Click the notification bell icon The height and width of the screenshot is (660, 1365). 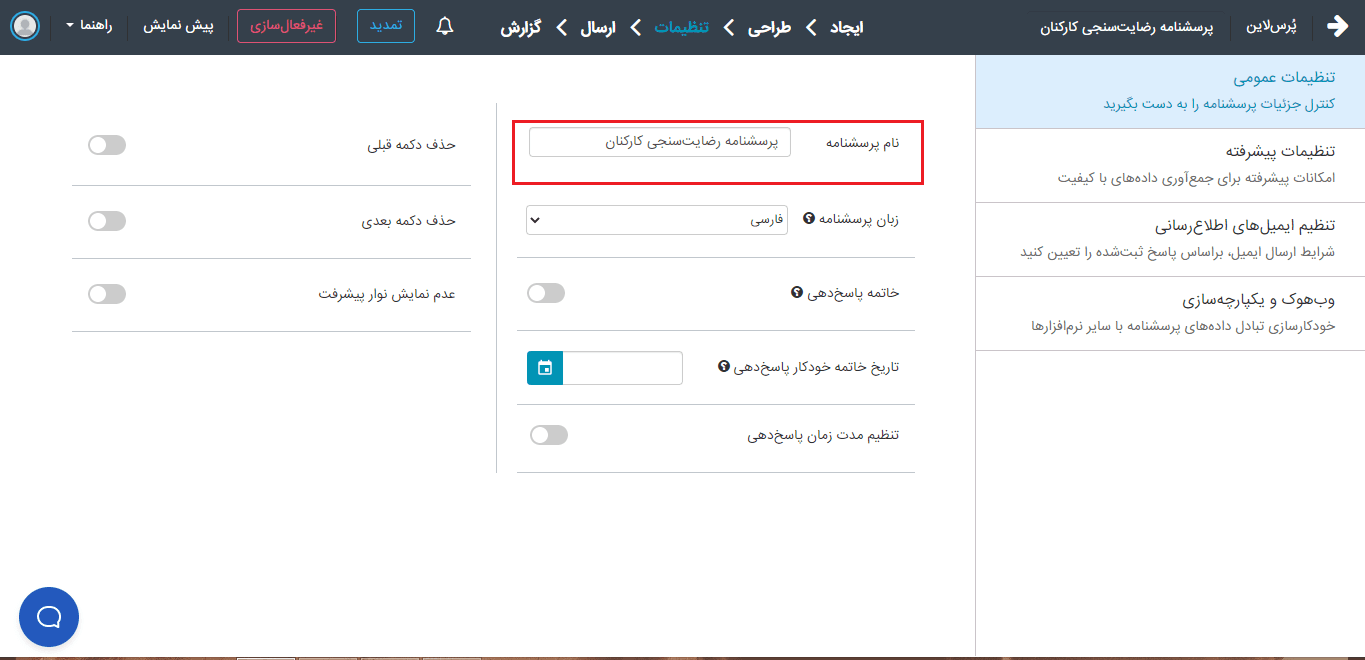445,27
